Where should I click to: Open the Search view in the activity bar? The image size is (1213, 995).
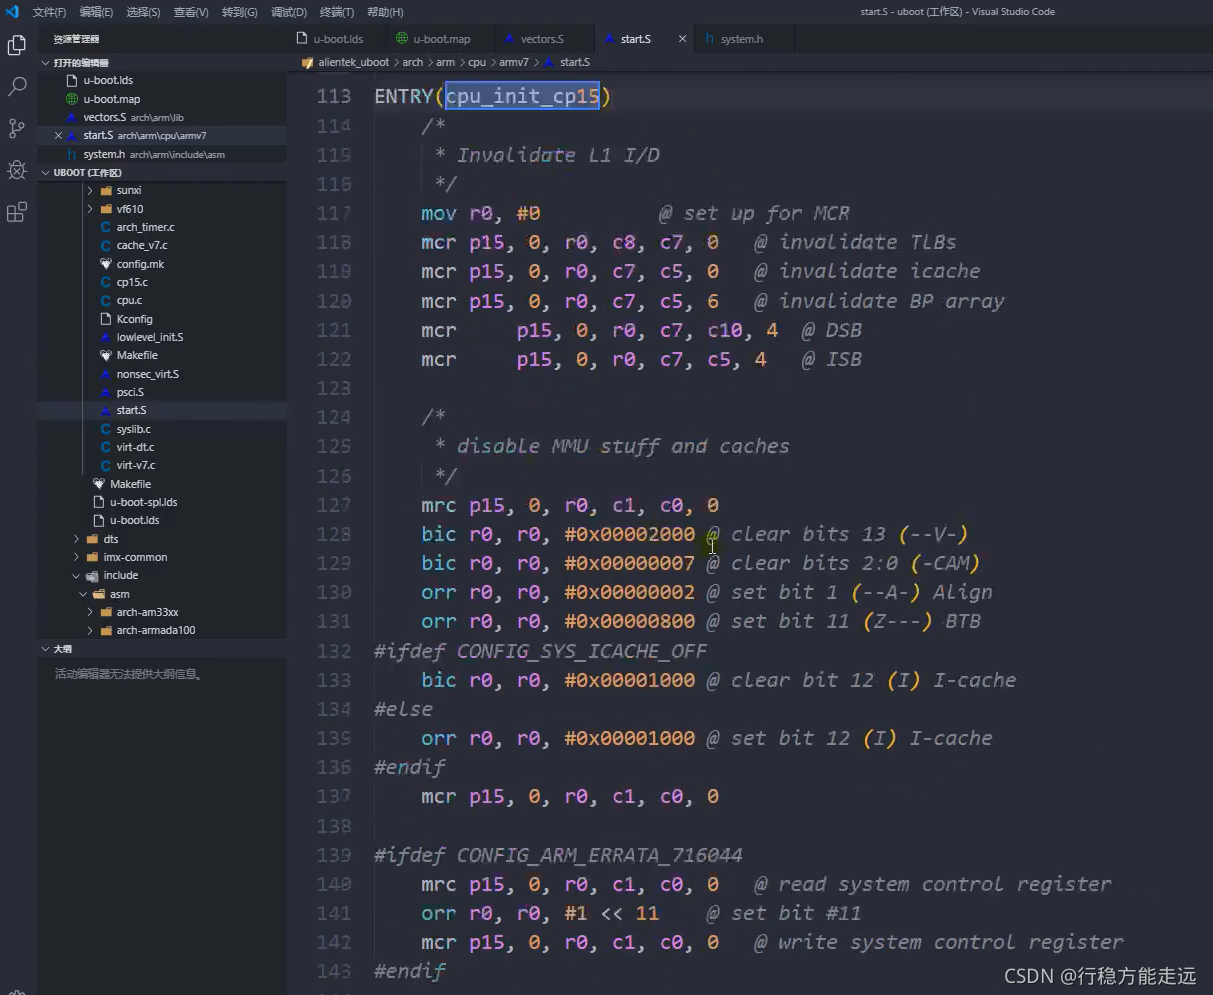tap(17, 87)
